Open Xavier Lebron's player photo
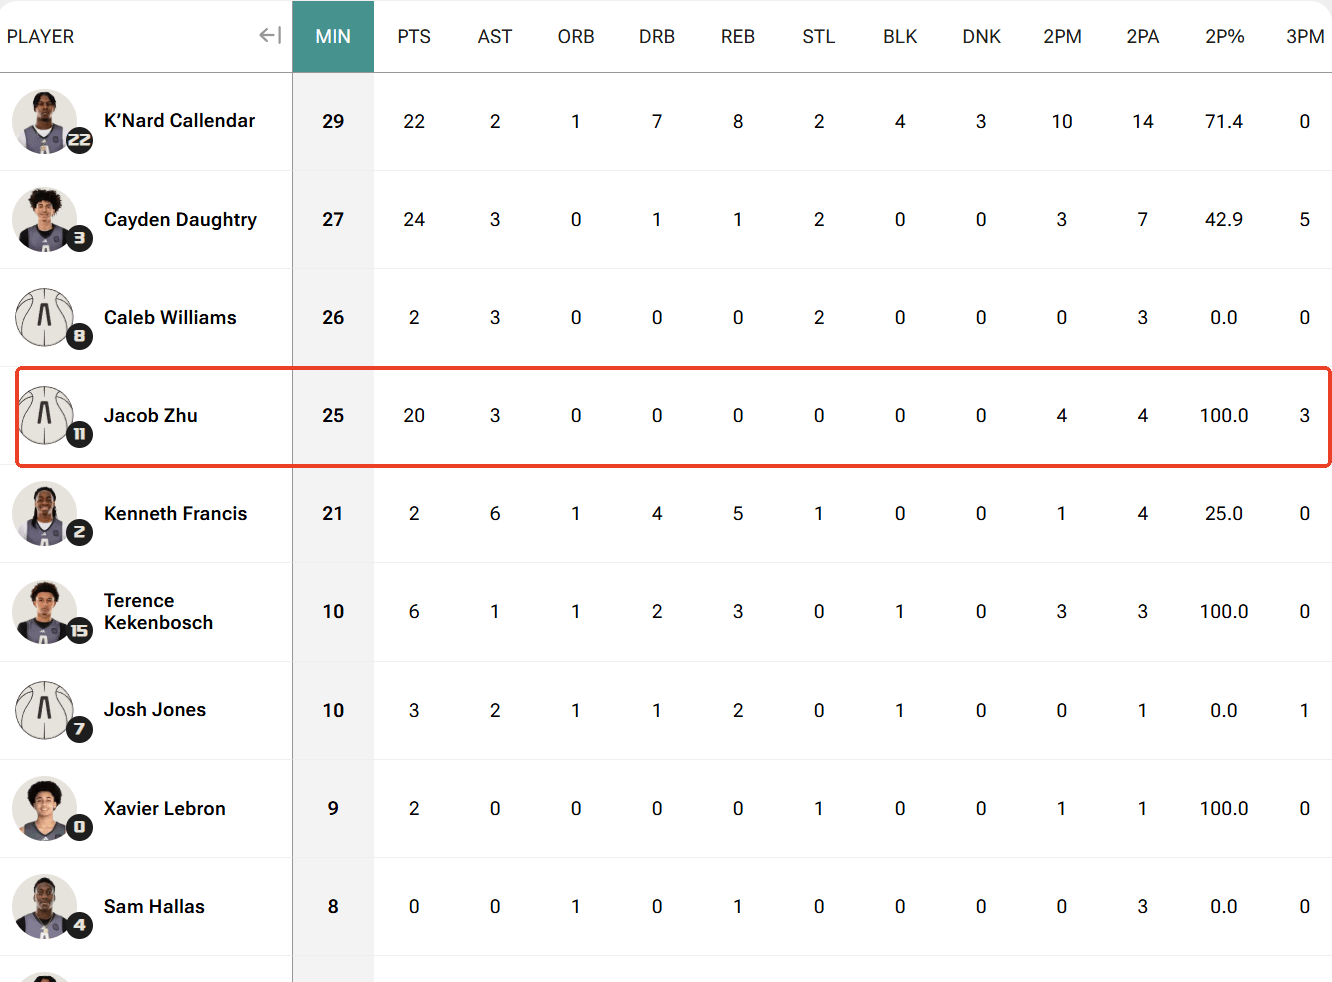Screen dimensions: 1332x982 [x=44, y=808]
